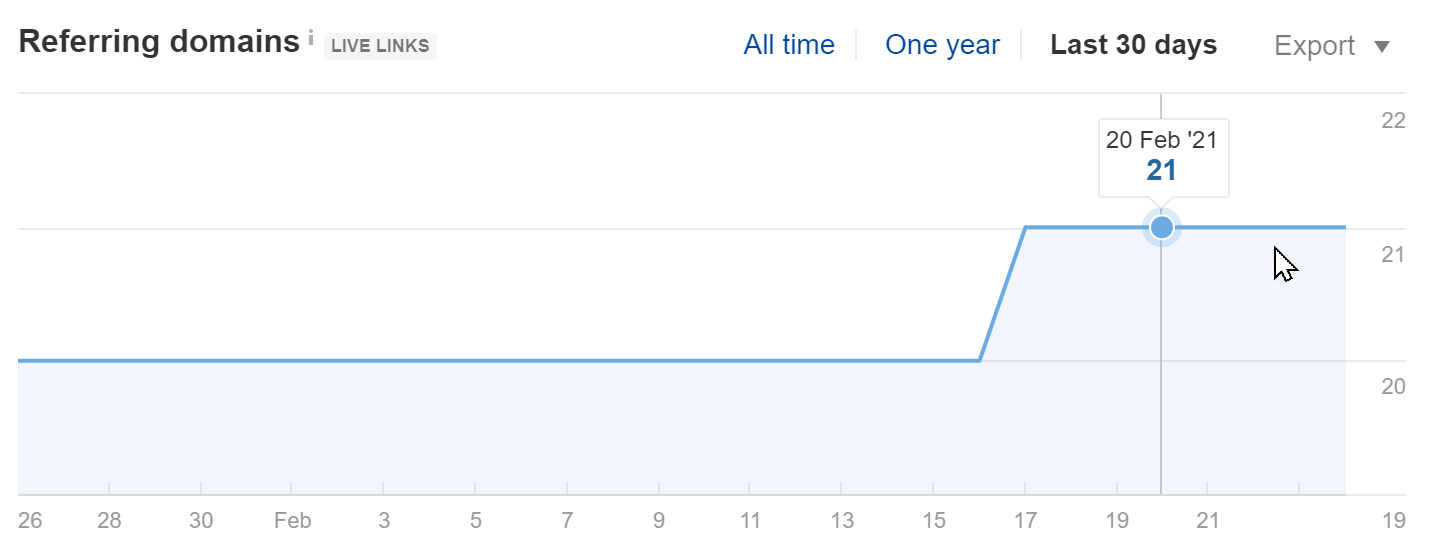Click the x-axis label 17

[1025, 521]
